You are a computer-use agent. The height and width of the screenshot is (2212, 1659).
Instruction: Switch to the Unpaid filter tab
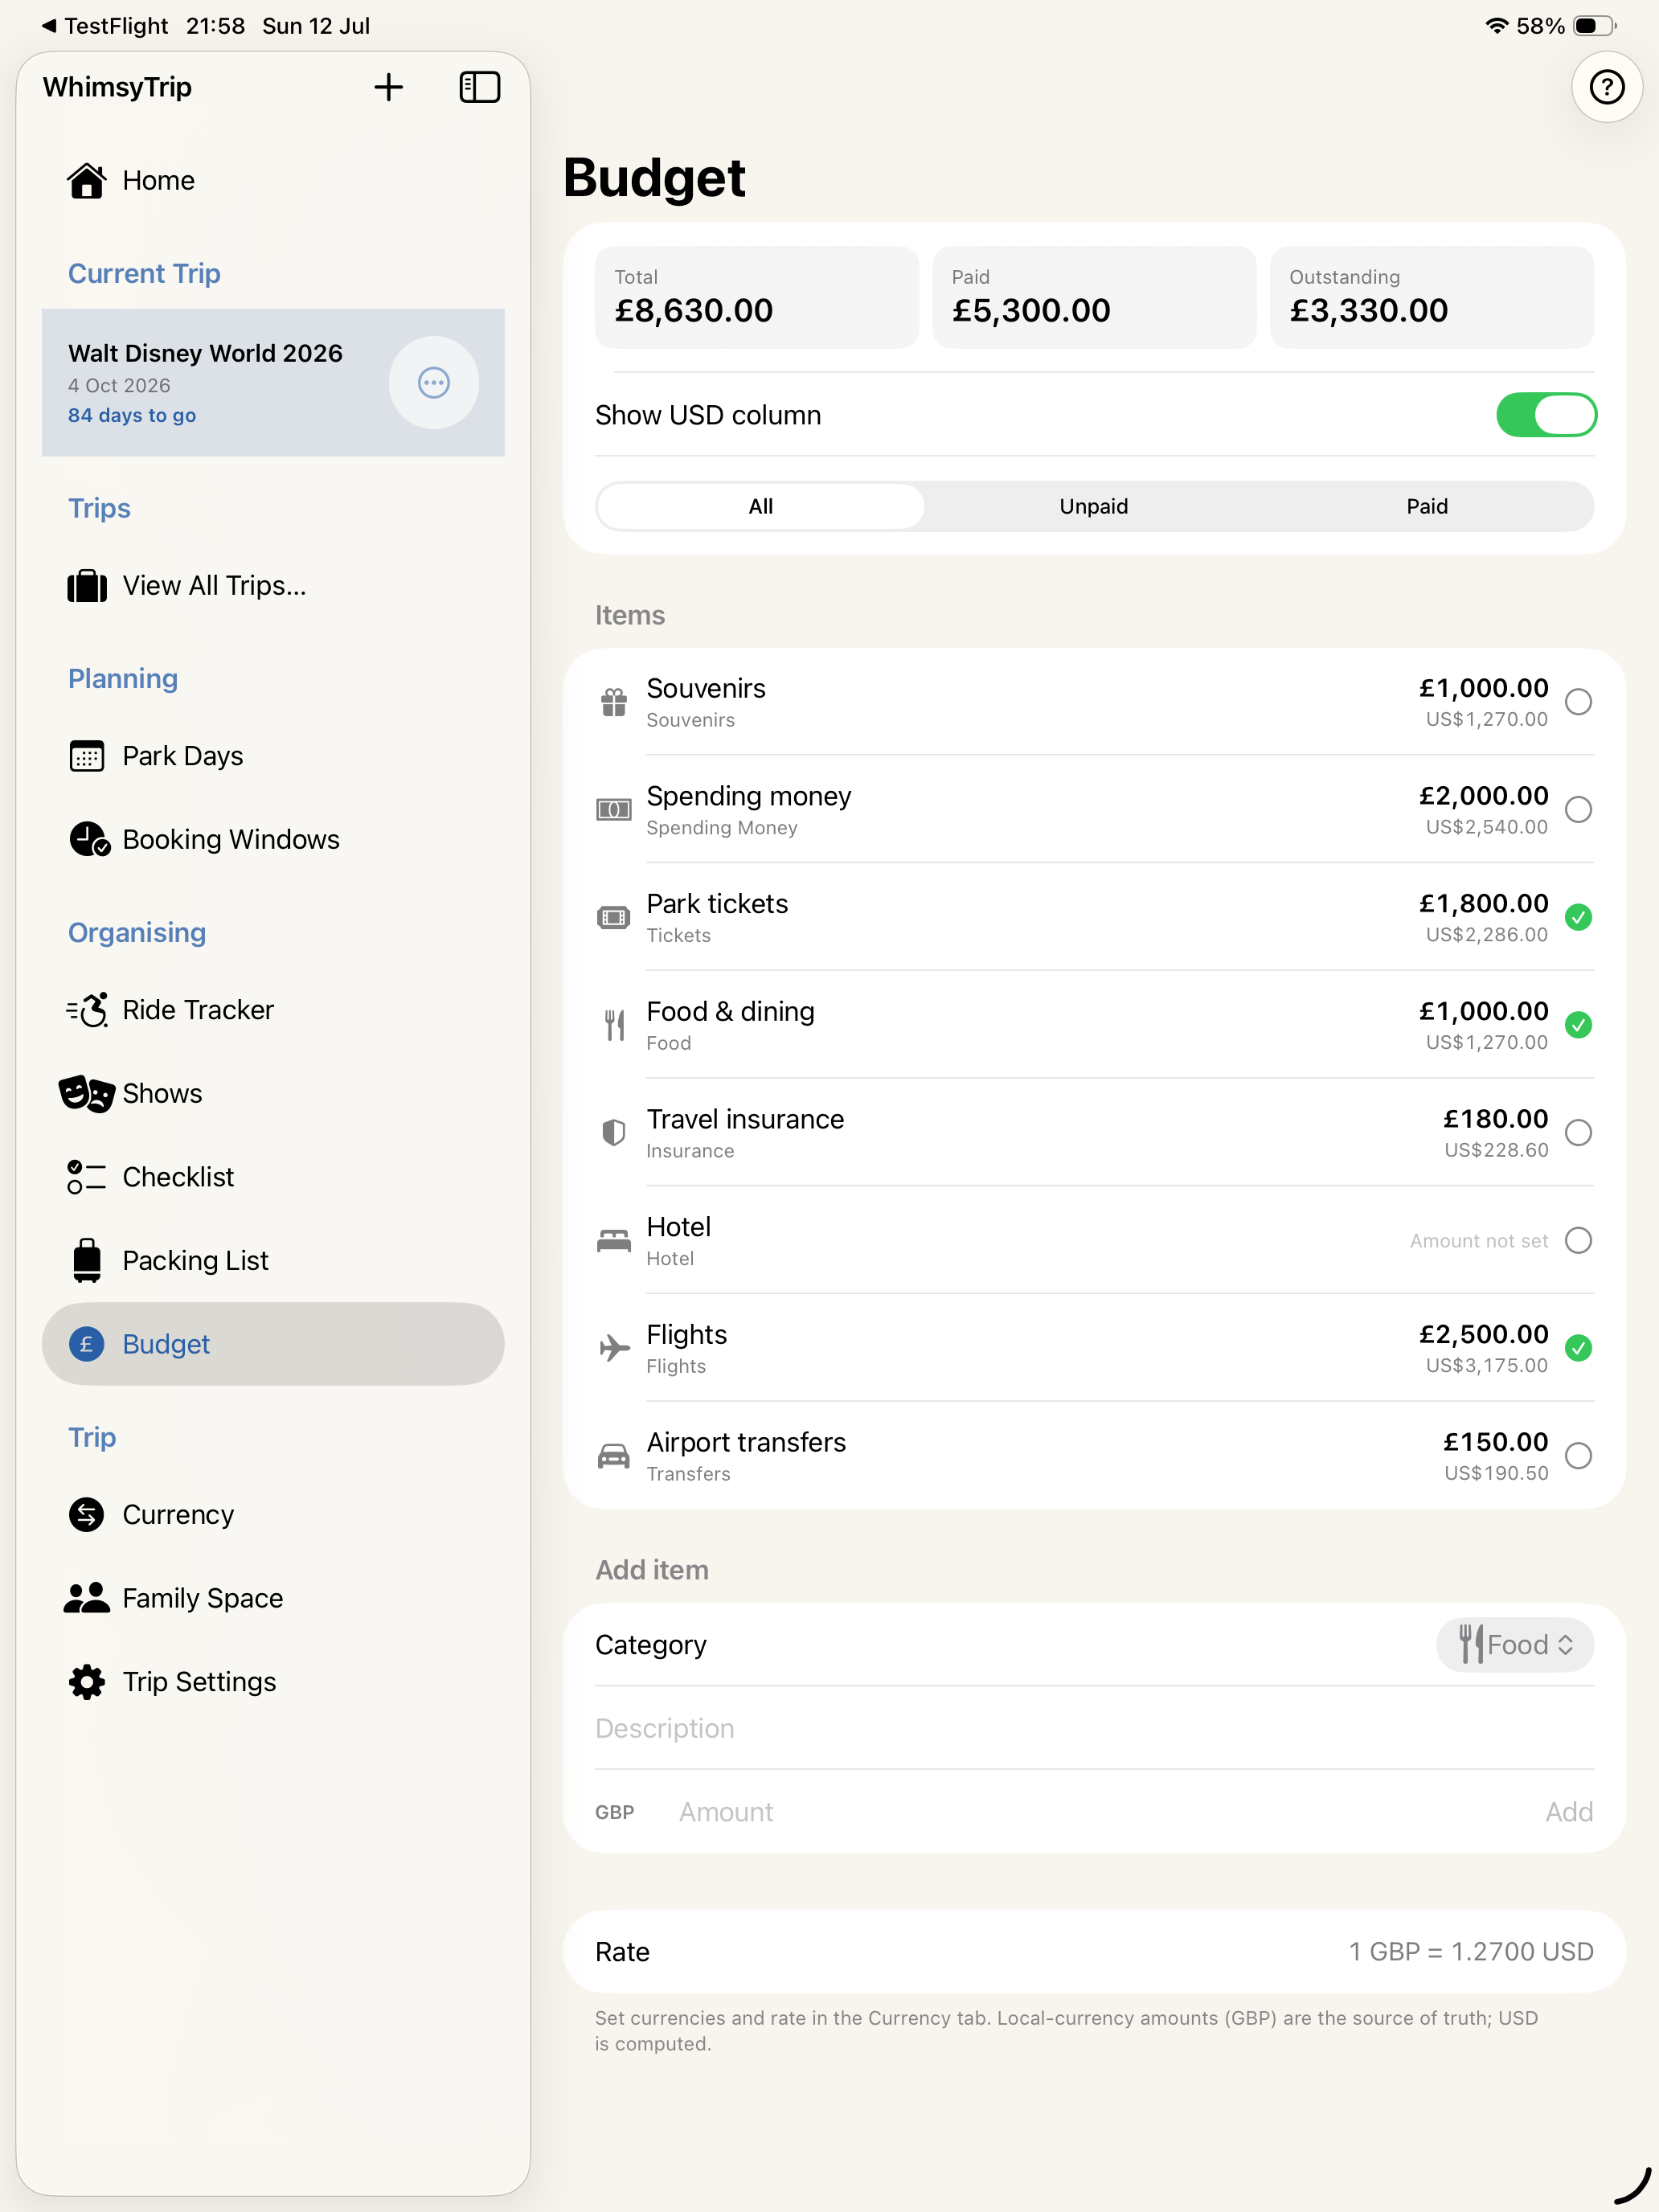click(x=1094, y=507)
